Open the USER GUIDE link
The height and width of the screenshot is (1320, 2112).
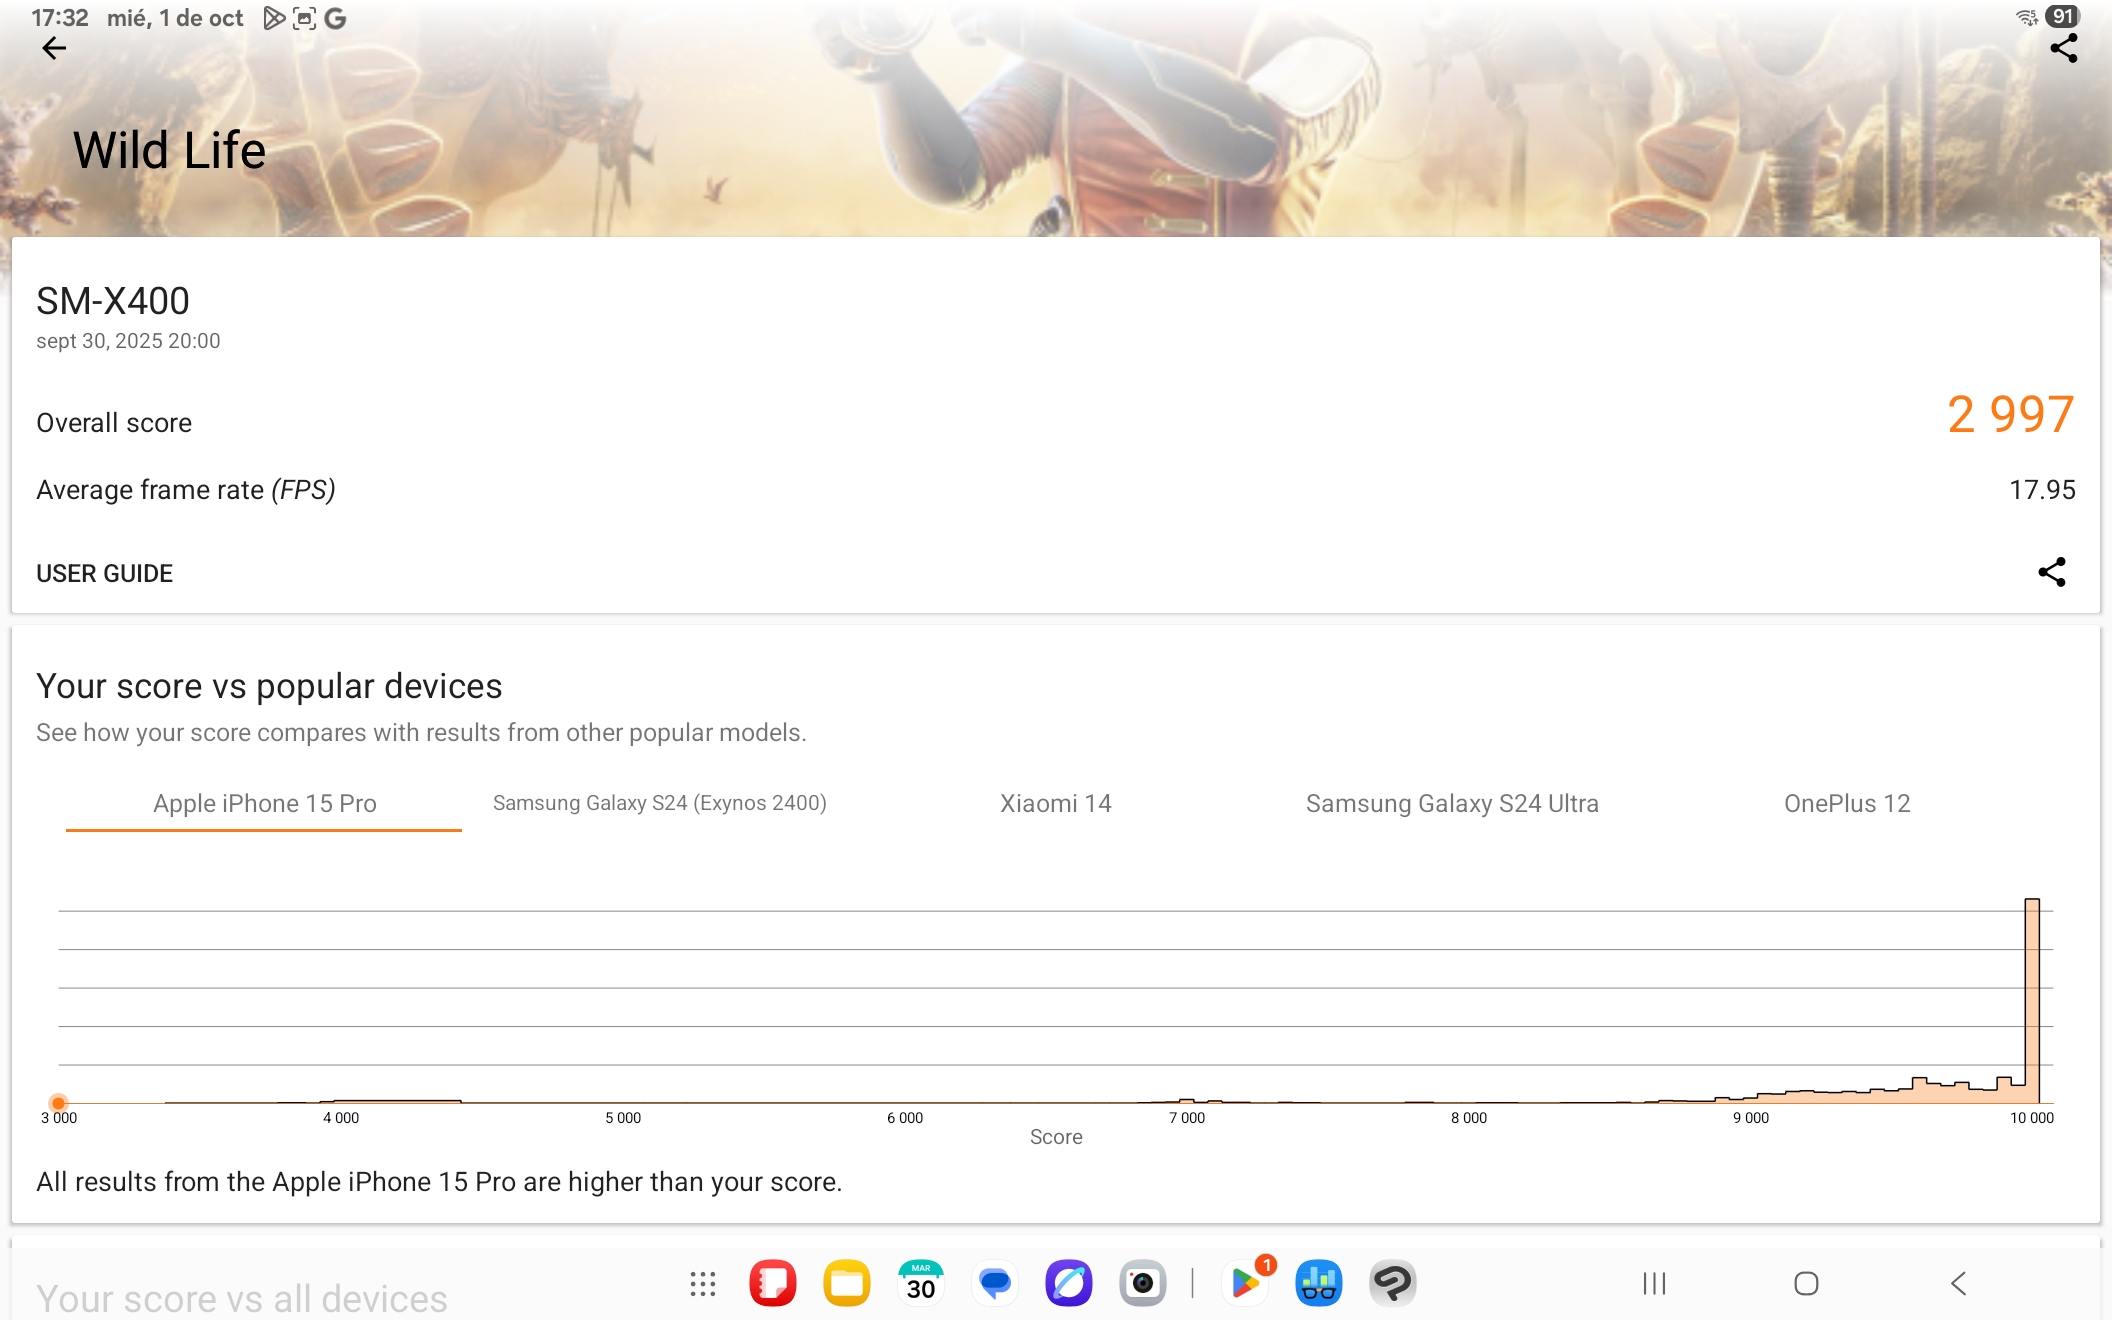pos(104,573)
